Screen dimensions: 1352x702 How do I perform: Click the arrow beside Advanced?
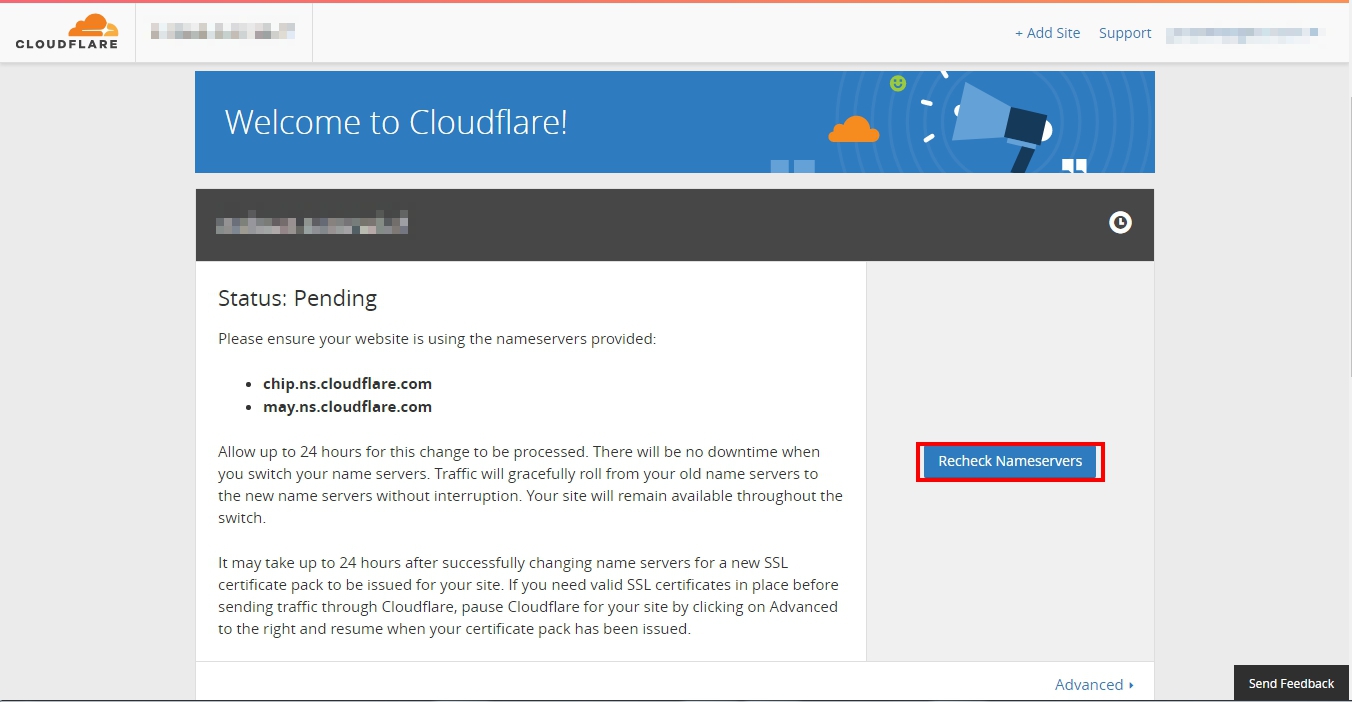pos(1129,685)
